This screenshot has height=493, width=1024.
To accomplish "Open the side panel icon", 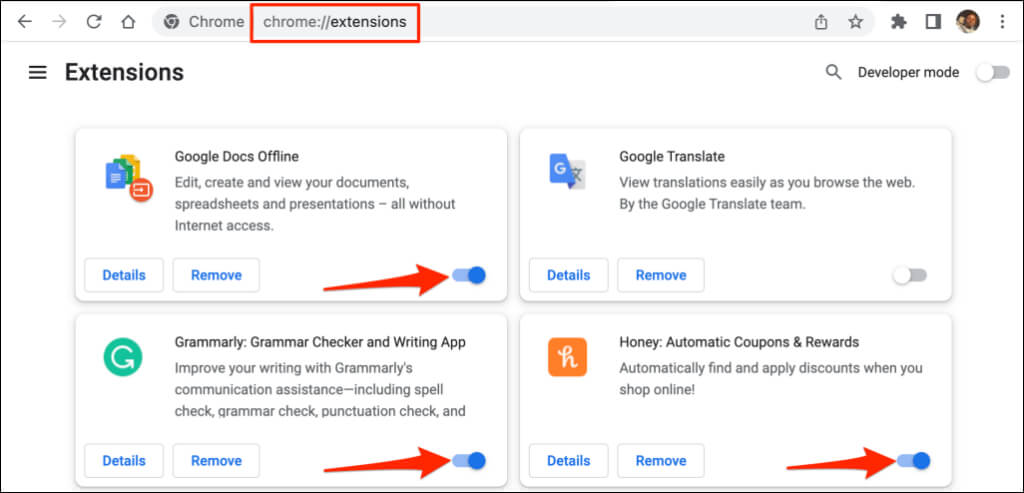I will (x=933, y=21).
